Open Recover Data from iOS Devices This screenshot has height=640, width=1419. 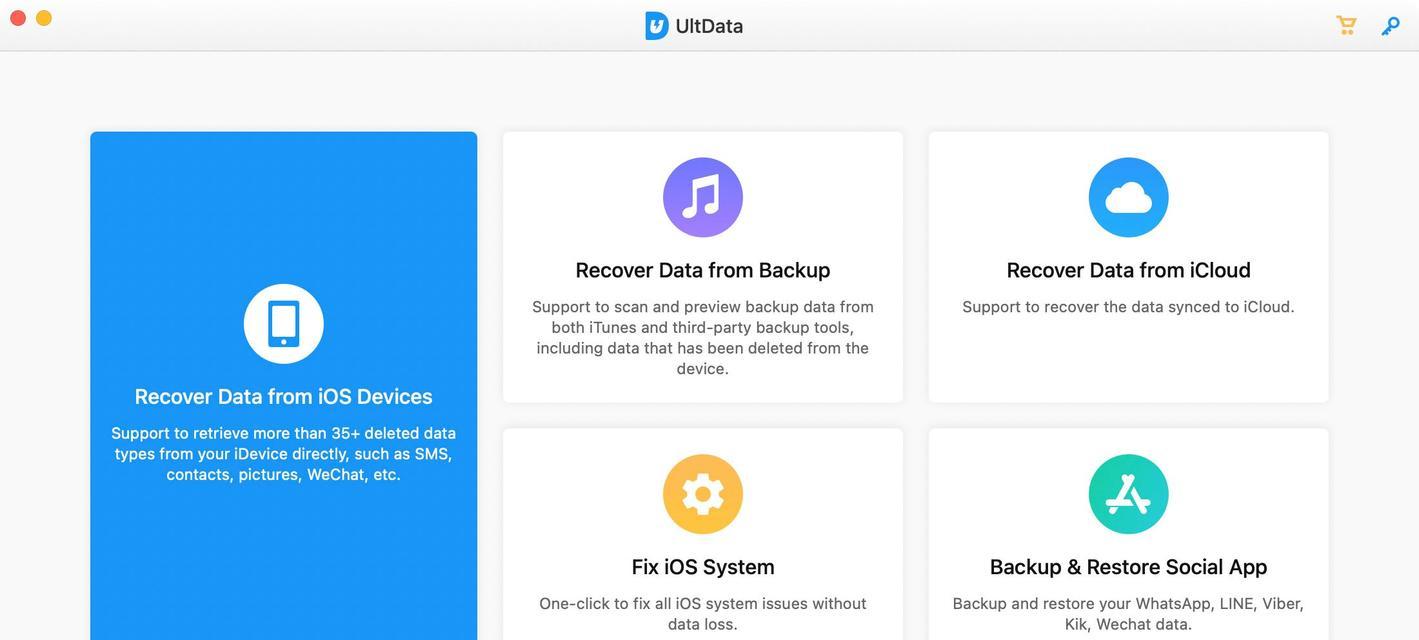[x=284, y=397]
